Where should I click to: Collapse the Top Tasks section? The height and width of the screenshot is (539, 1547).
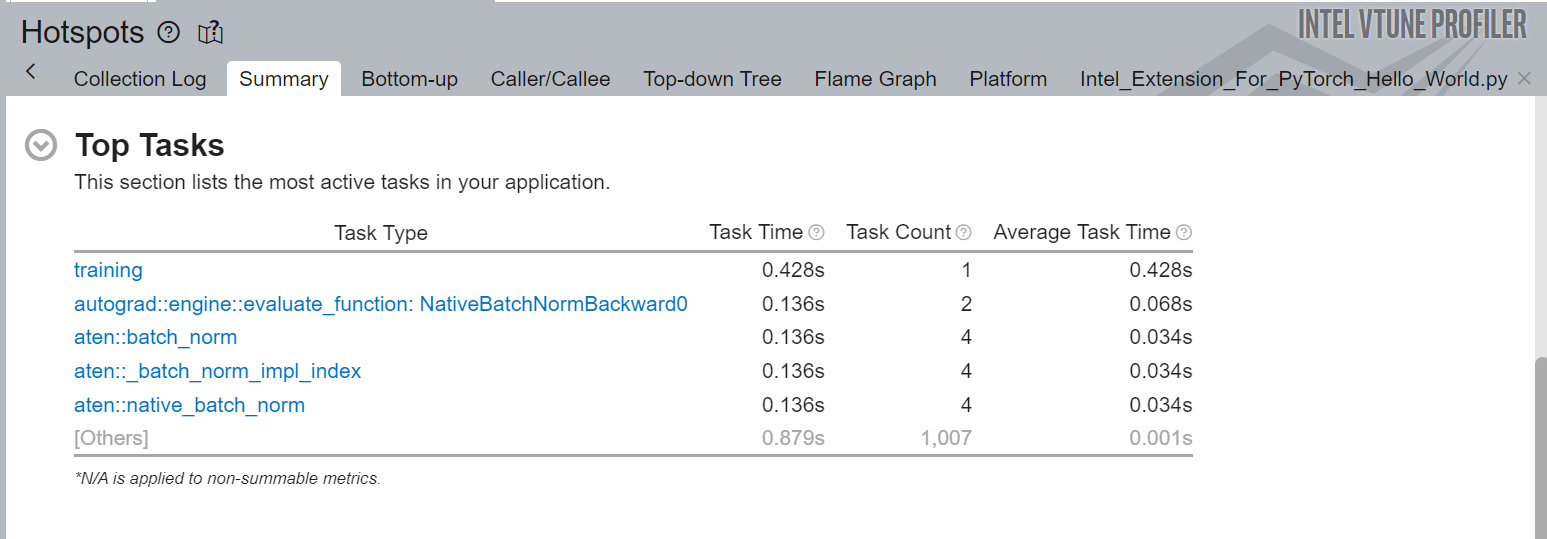click(x=40, y=146)
